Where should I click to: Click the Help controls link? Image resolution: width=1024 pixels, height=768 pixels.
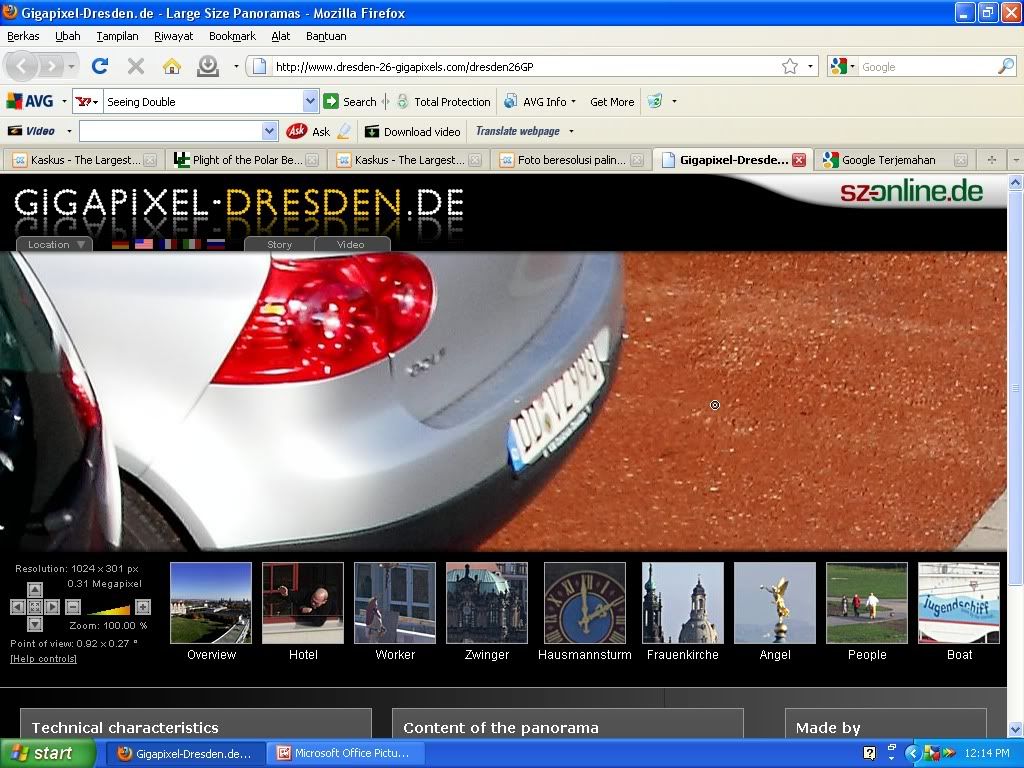[x=43, y=659]
